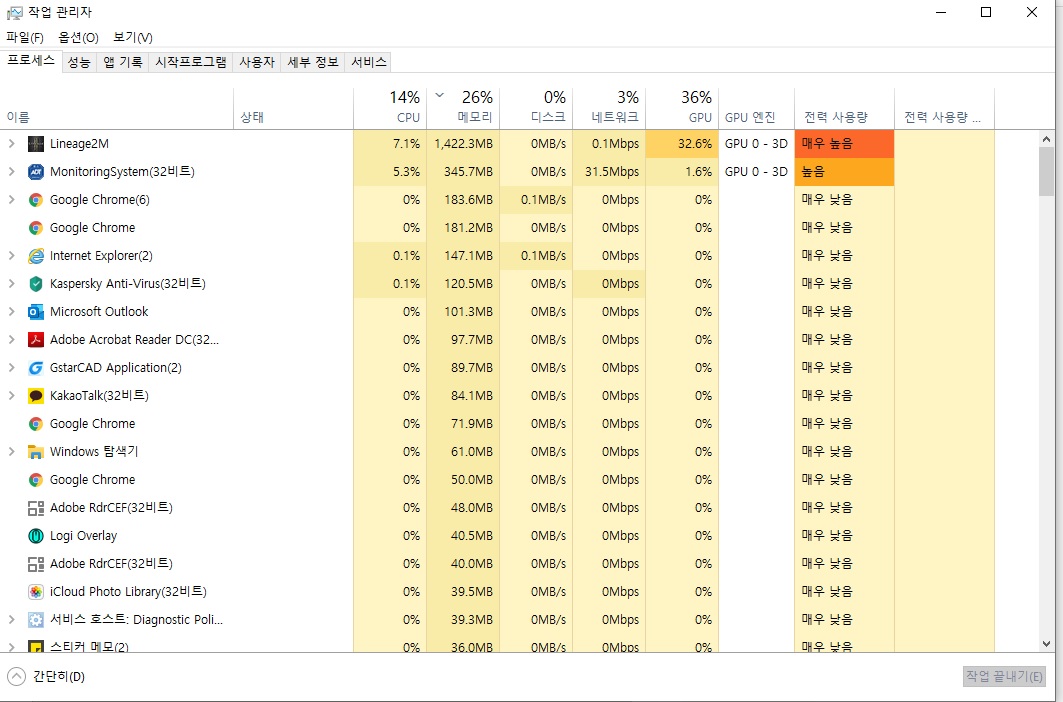Viewport: 1063px width, 702px height.
Task: Click the 매우 높음 power usage cell
Action: (845, 144)
